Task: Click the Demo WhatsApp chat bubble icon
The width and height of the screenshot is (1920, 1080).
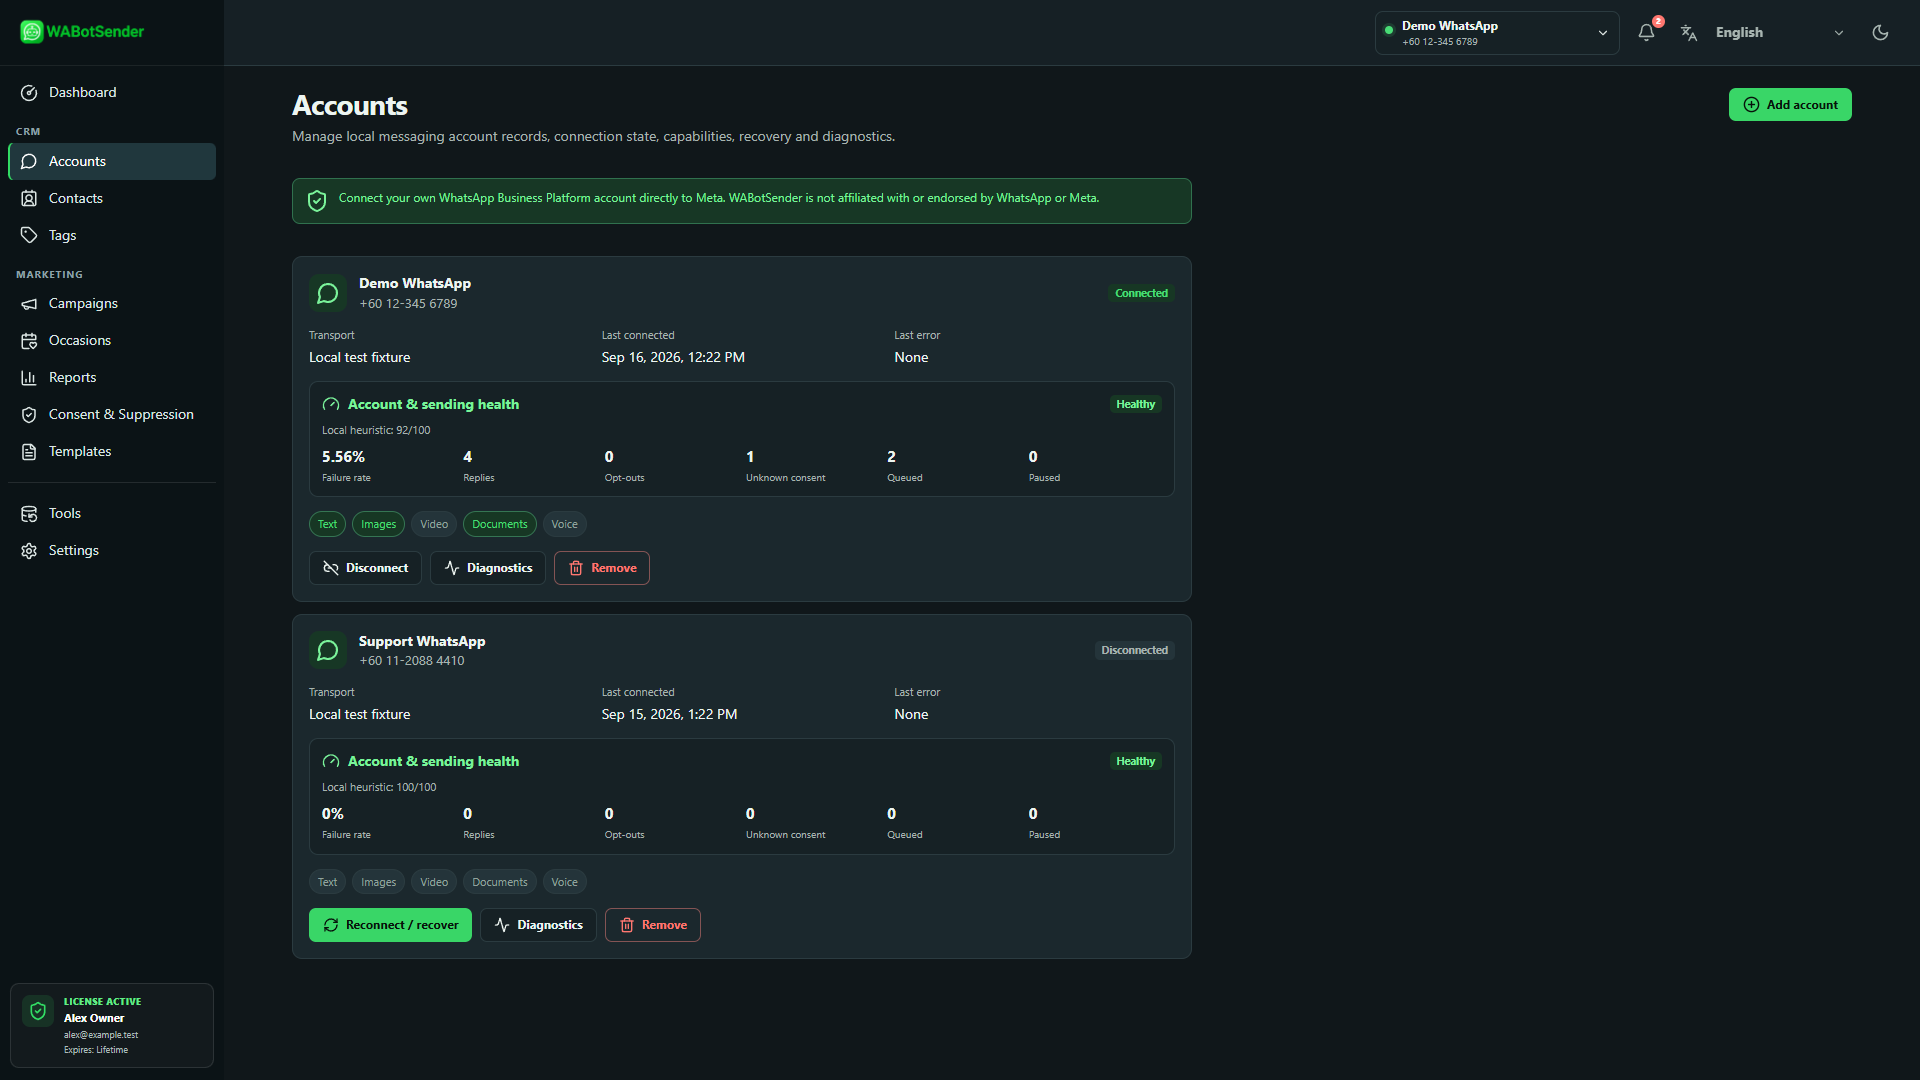Action: (x=328, y=293)
